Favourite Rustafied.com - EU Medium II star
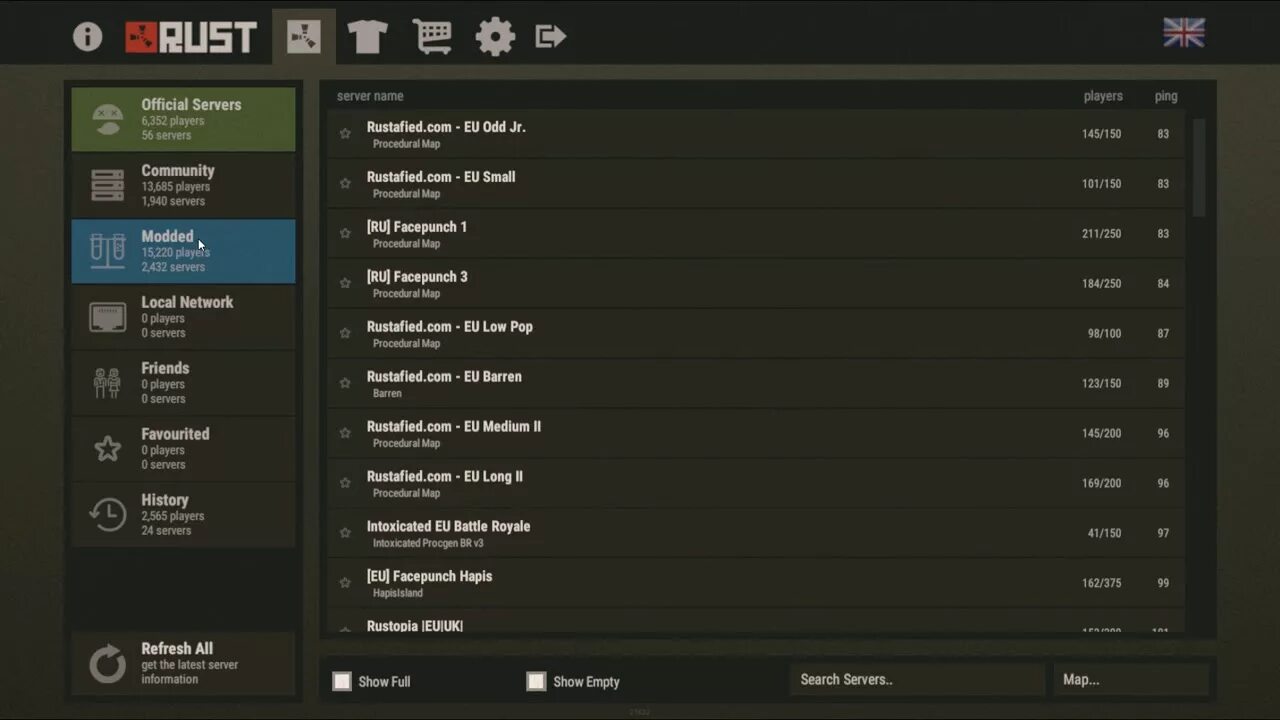Screen dimensions: 1280x720 click(x=345, y=433)
